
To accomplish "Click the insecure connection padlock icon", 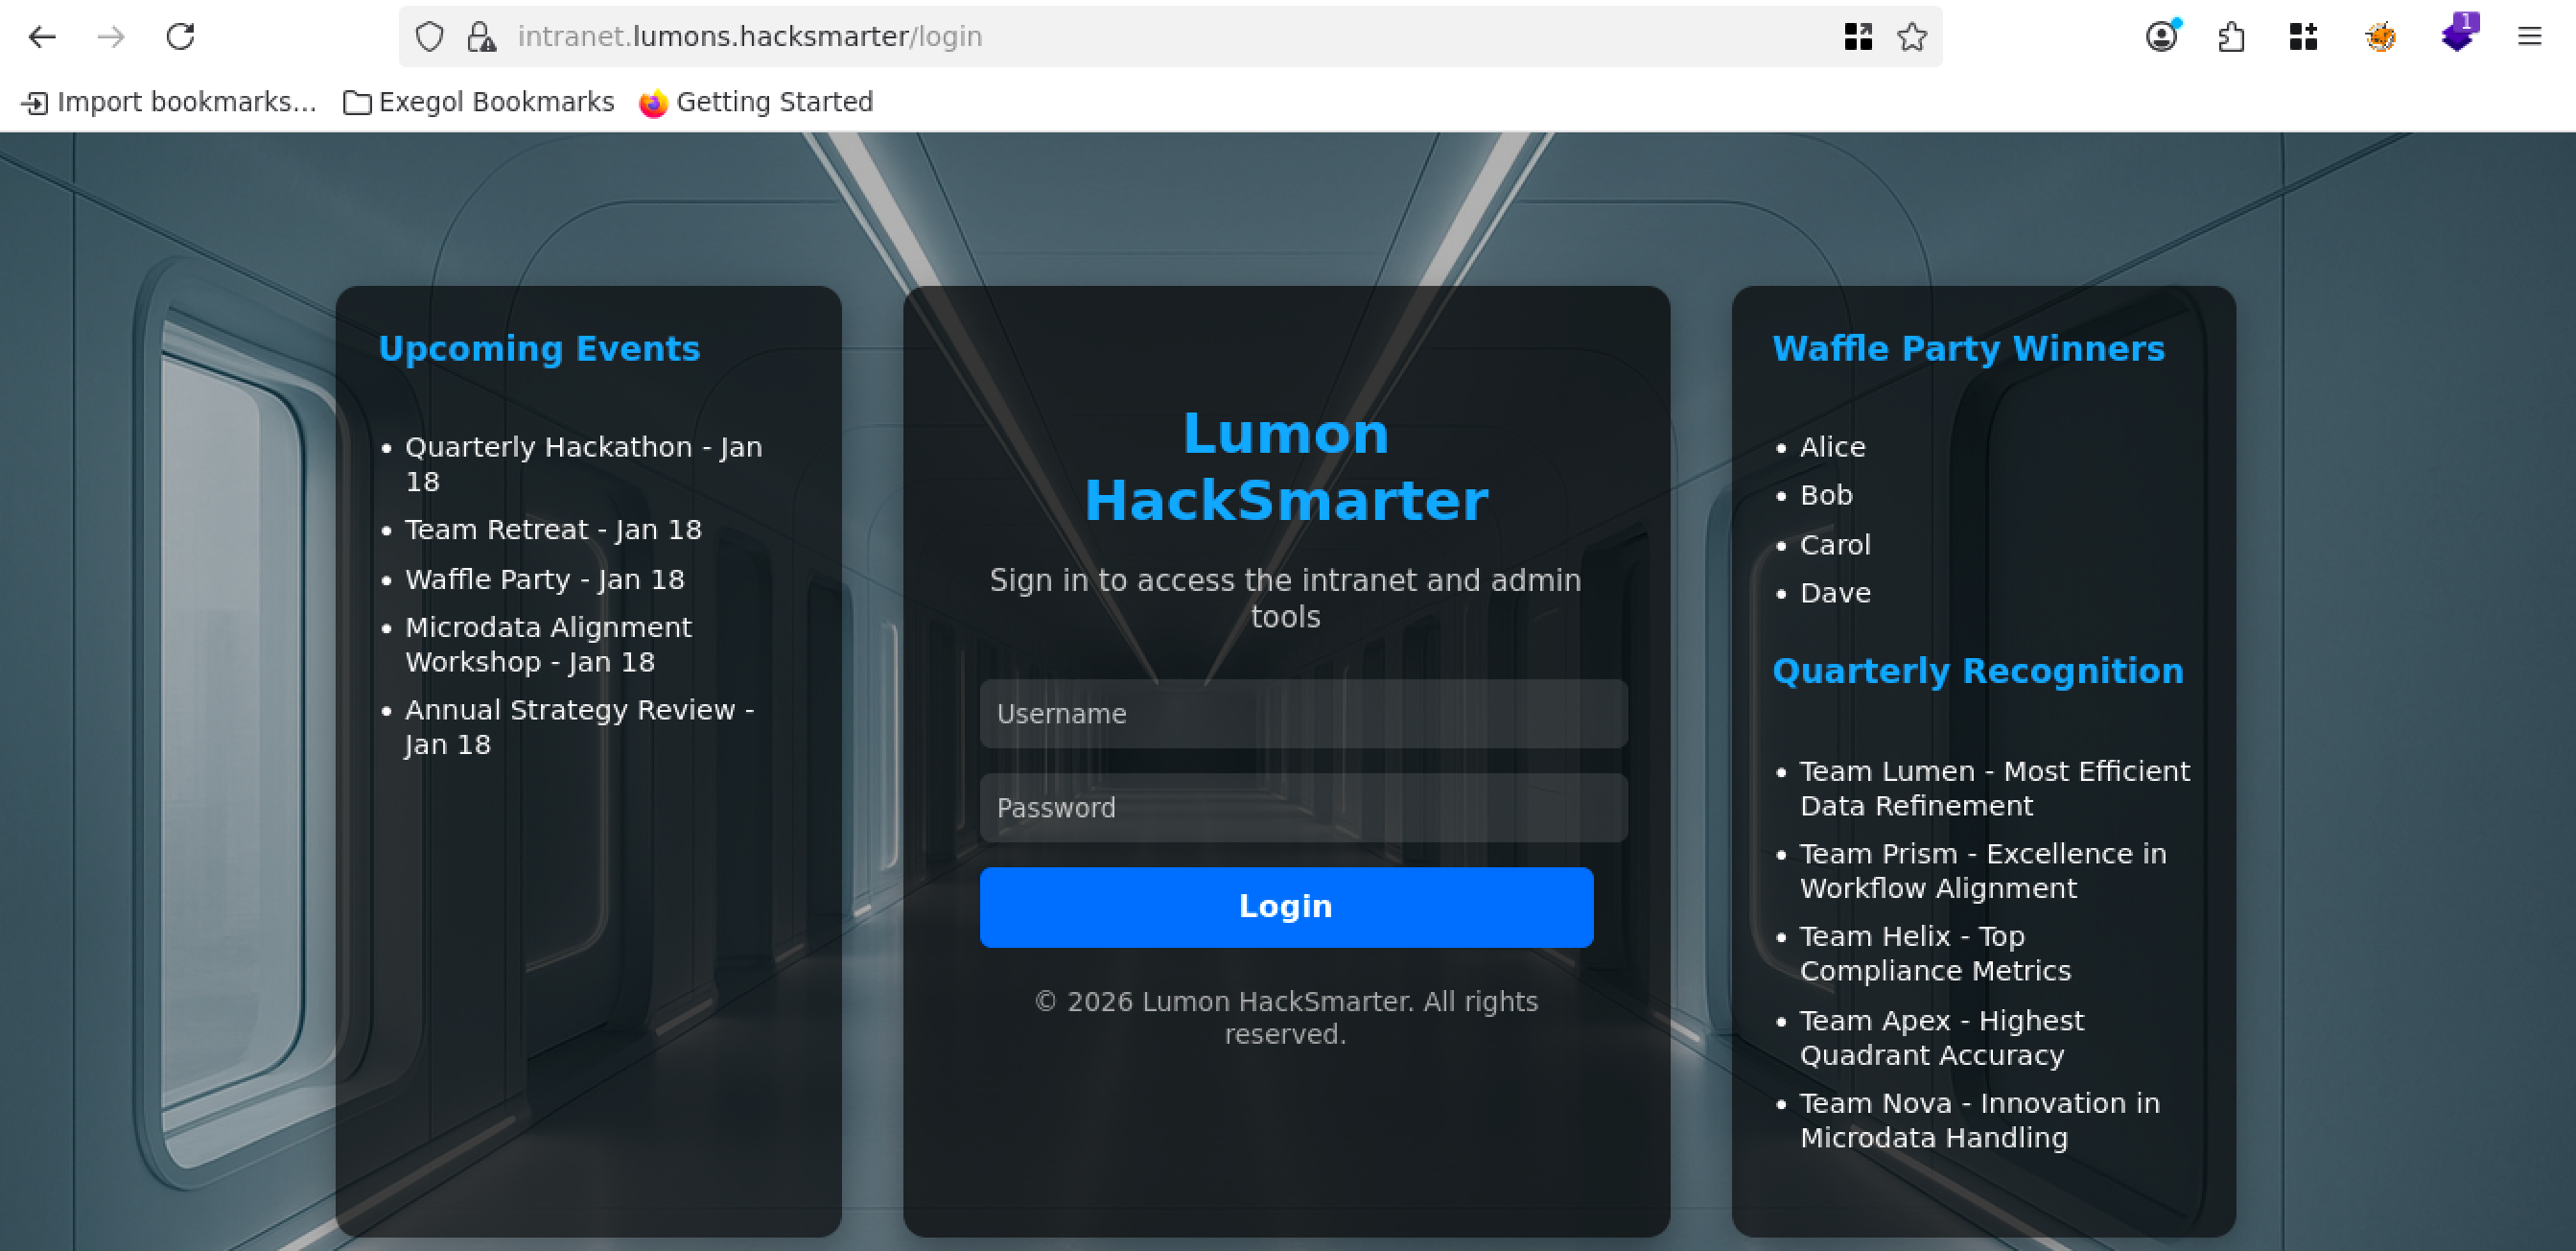I will 481,37.
